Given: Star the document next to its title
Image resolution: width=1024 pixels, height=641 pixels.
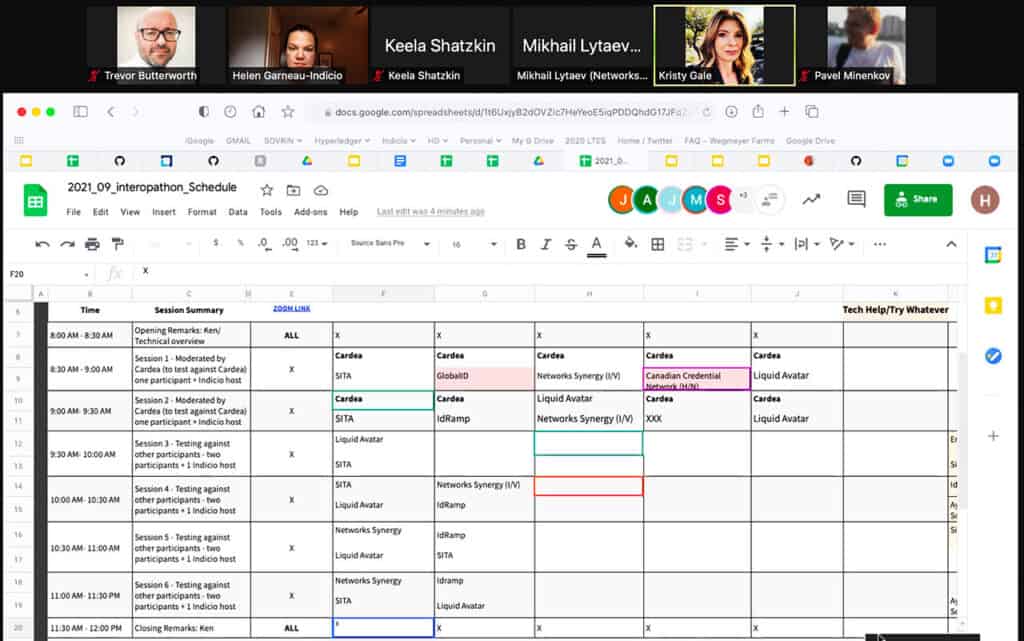Looking at the screenshot, I should tap(266, 190).
